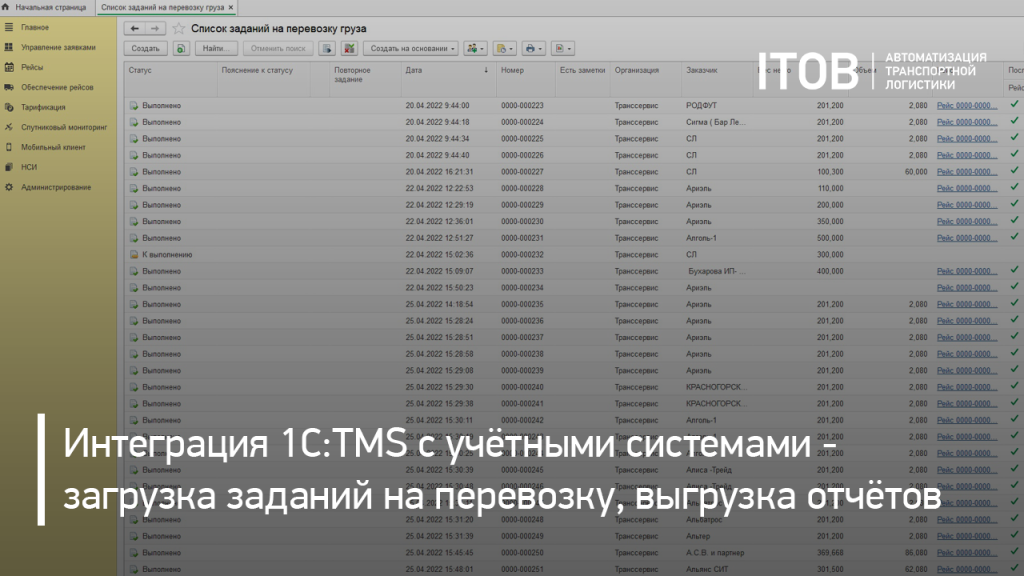Click the status icon of row 0000-000227
Screen dimensions: 1024x576
coord(134,172)
